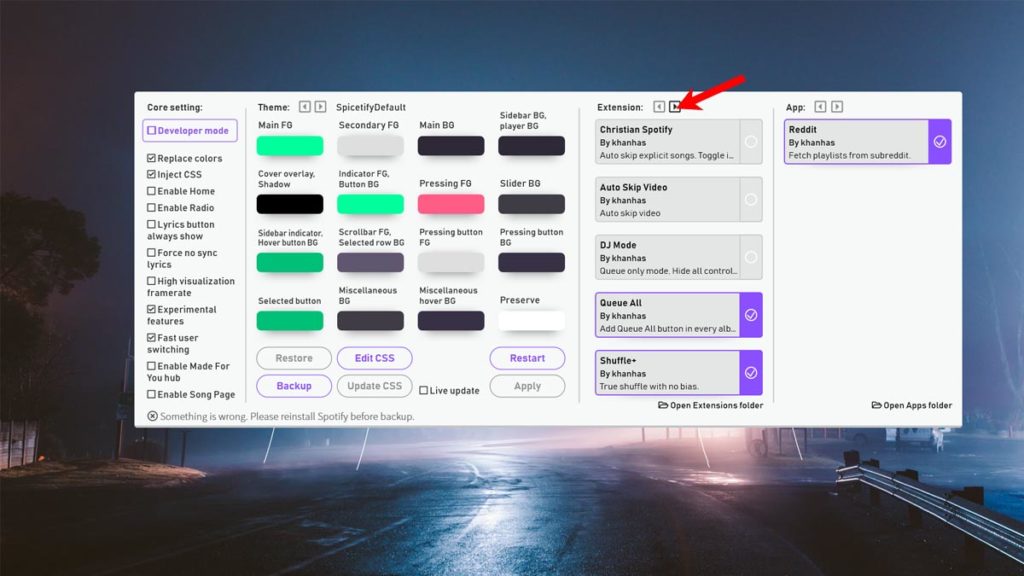Check Enable Song Page
Screen dimensions: 1024x576
click(x=152, y=394)
